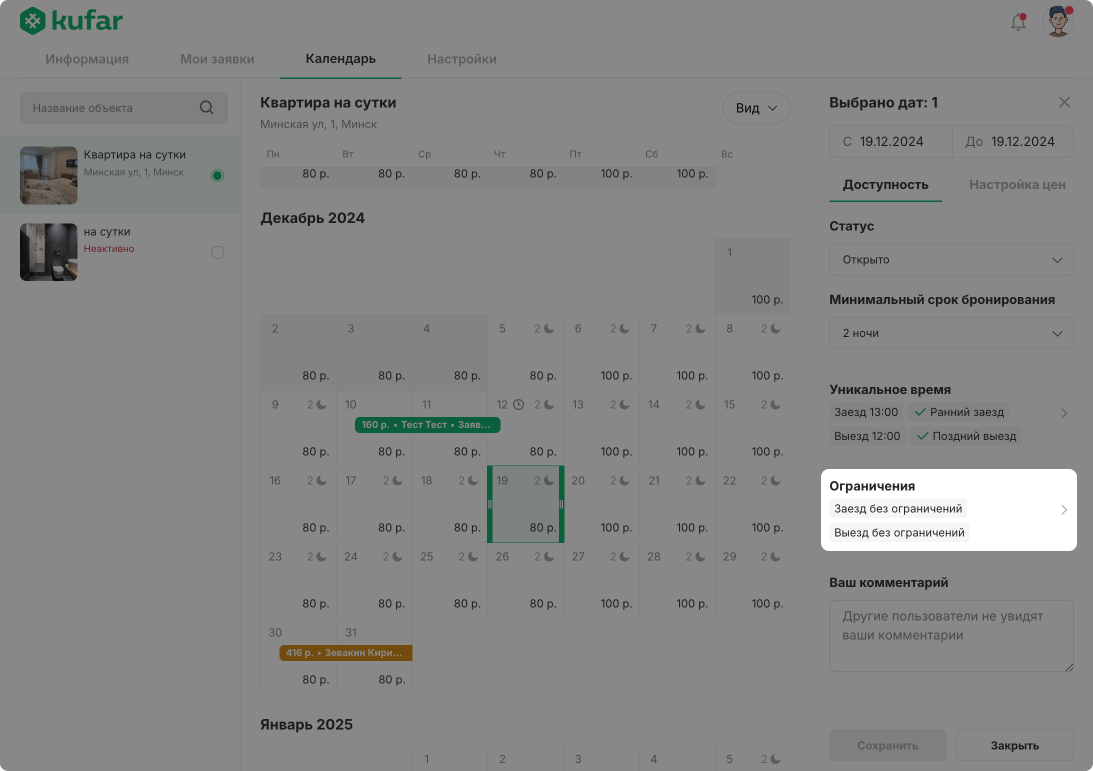1093x771 pixels.
Task: Open the user profile avatar
Action: (x=1057, y=21)
